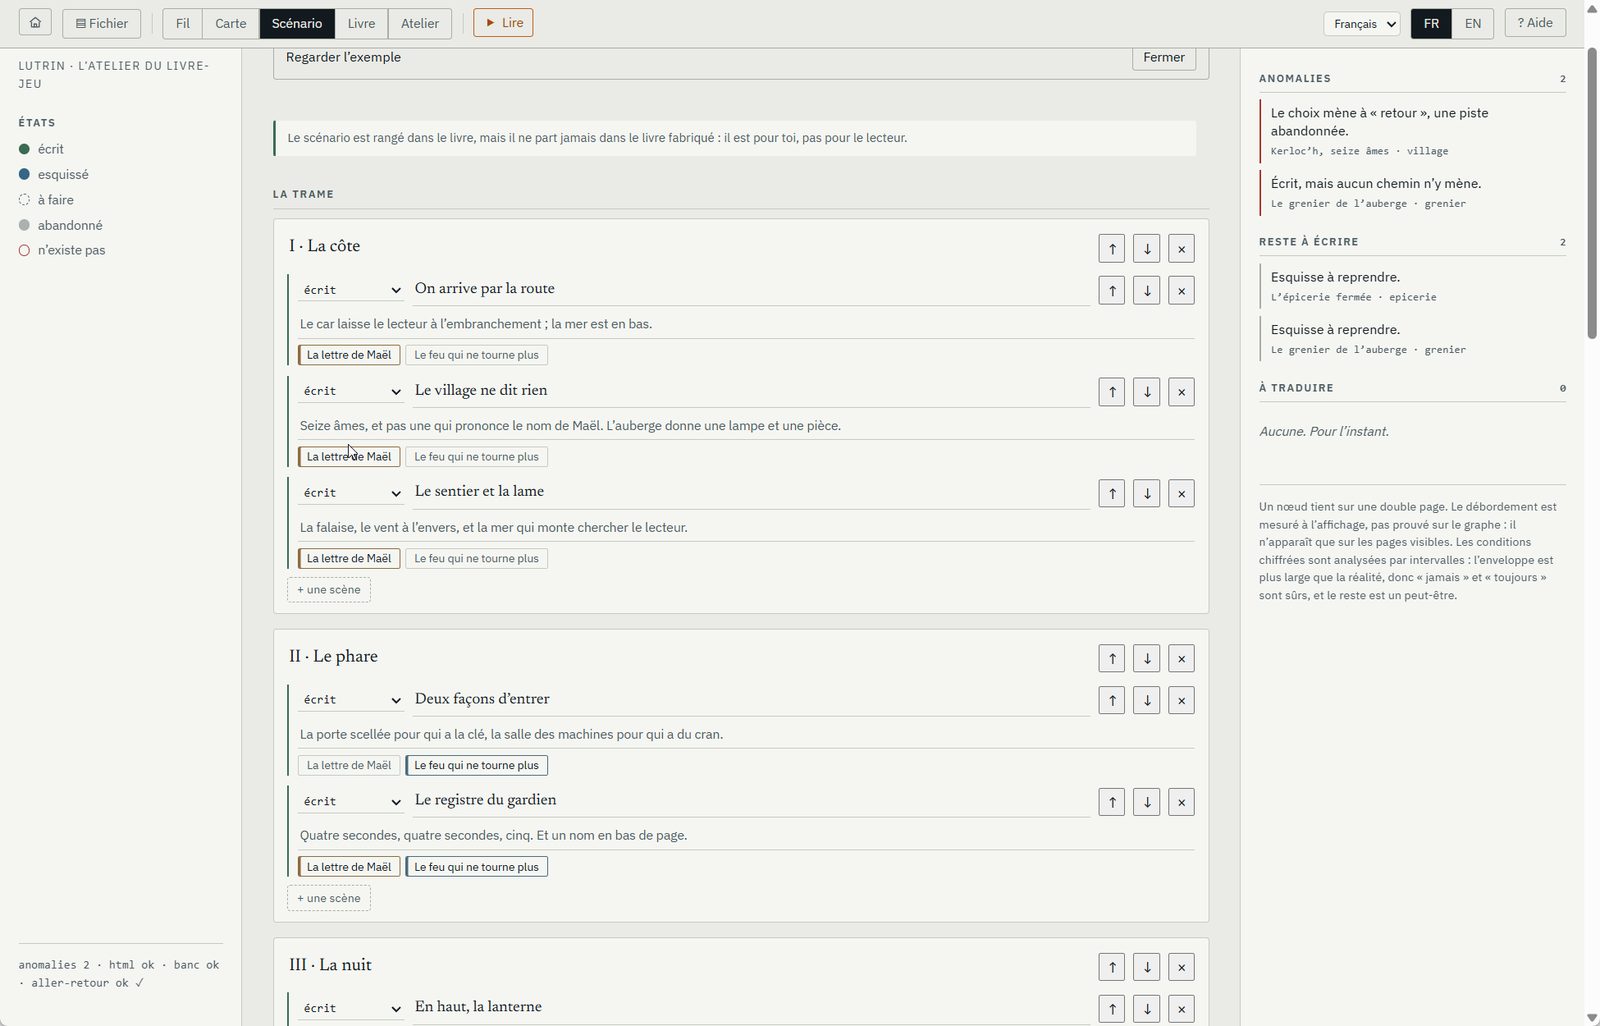This screenshot has width=1600, height=1026.
Task: Toggle "La lettre de Maël" on "Deux façons d'entrer"
Action: 349,766
